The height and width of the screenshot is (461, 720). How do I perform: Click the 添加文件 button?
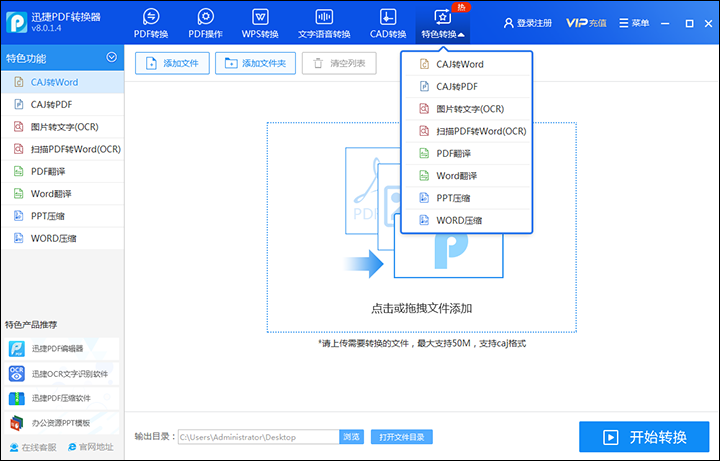(x=172, y=63)
